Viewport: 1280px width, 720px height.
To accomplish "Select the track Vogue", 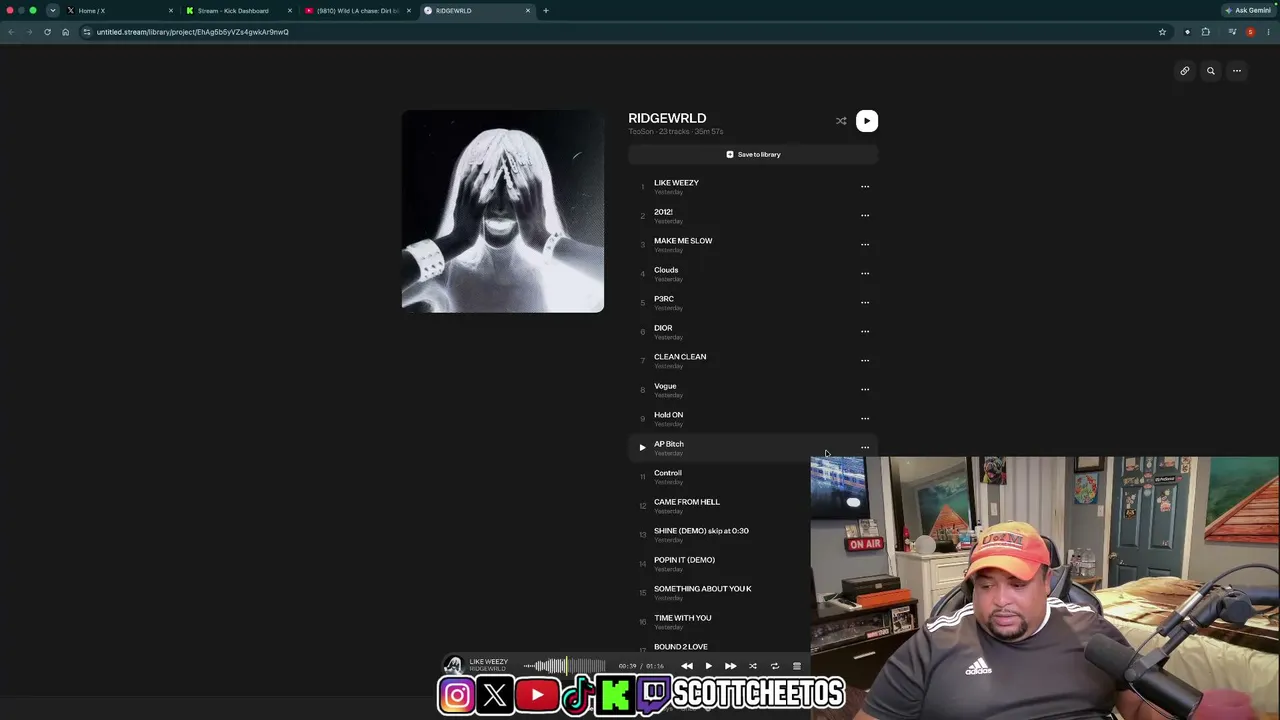I will (753, 389).
